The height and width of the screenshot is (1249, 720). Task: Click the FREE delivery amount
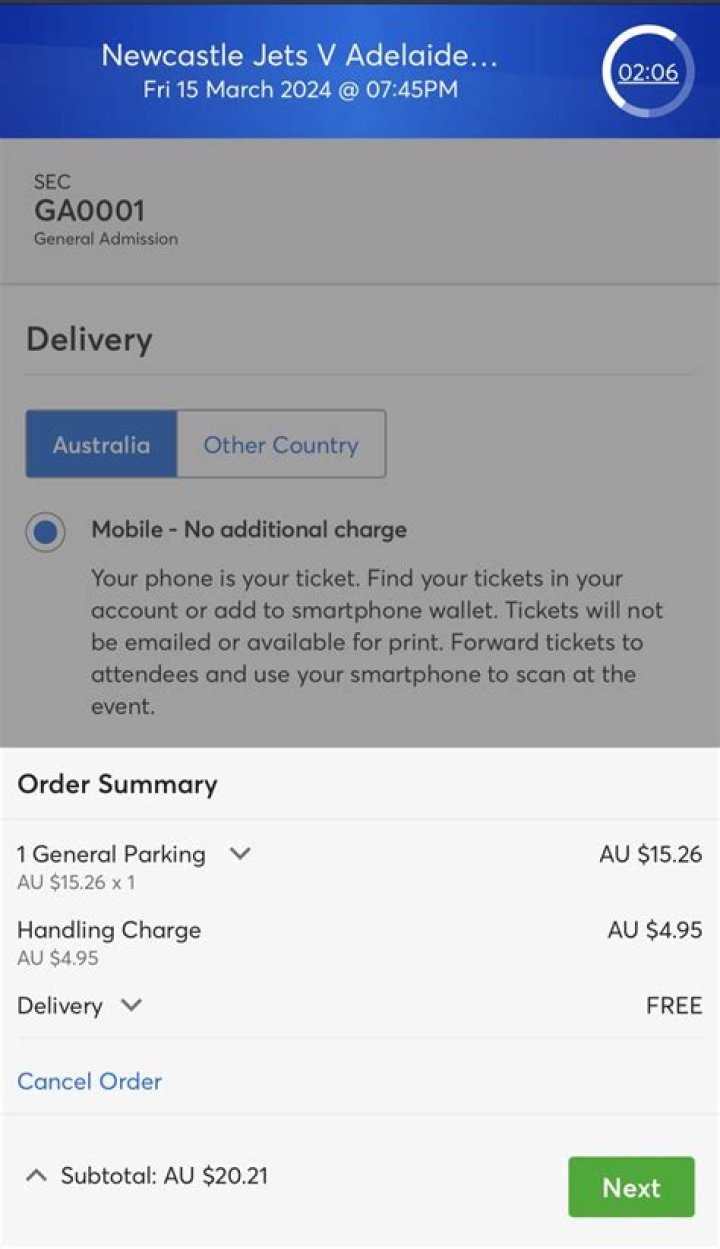[x=674, y=1006]
